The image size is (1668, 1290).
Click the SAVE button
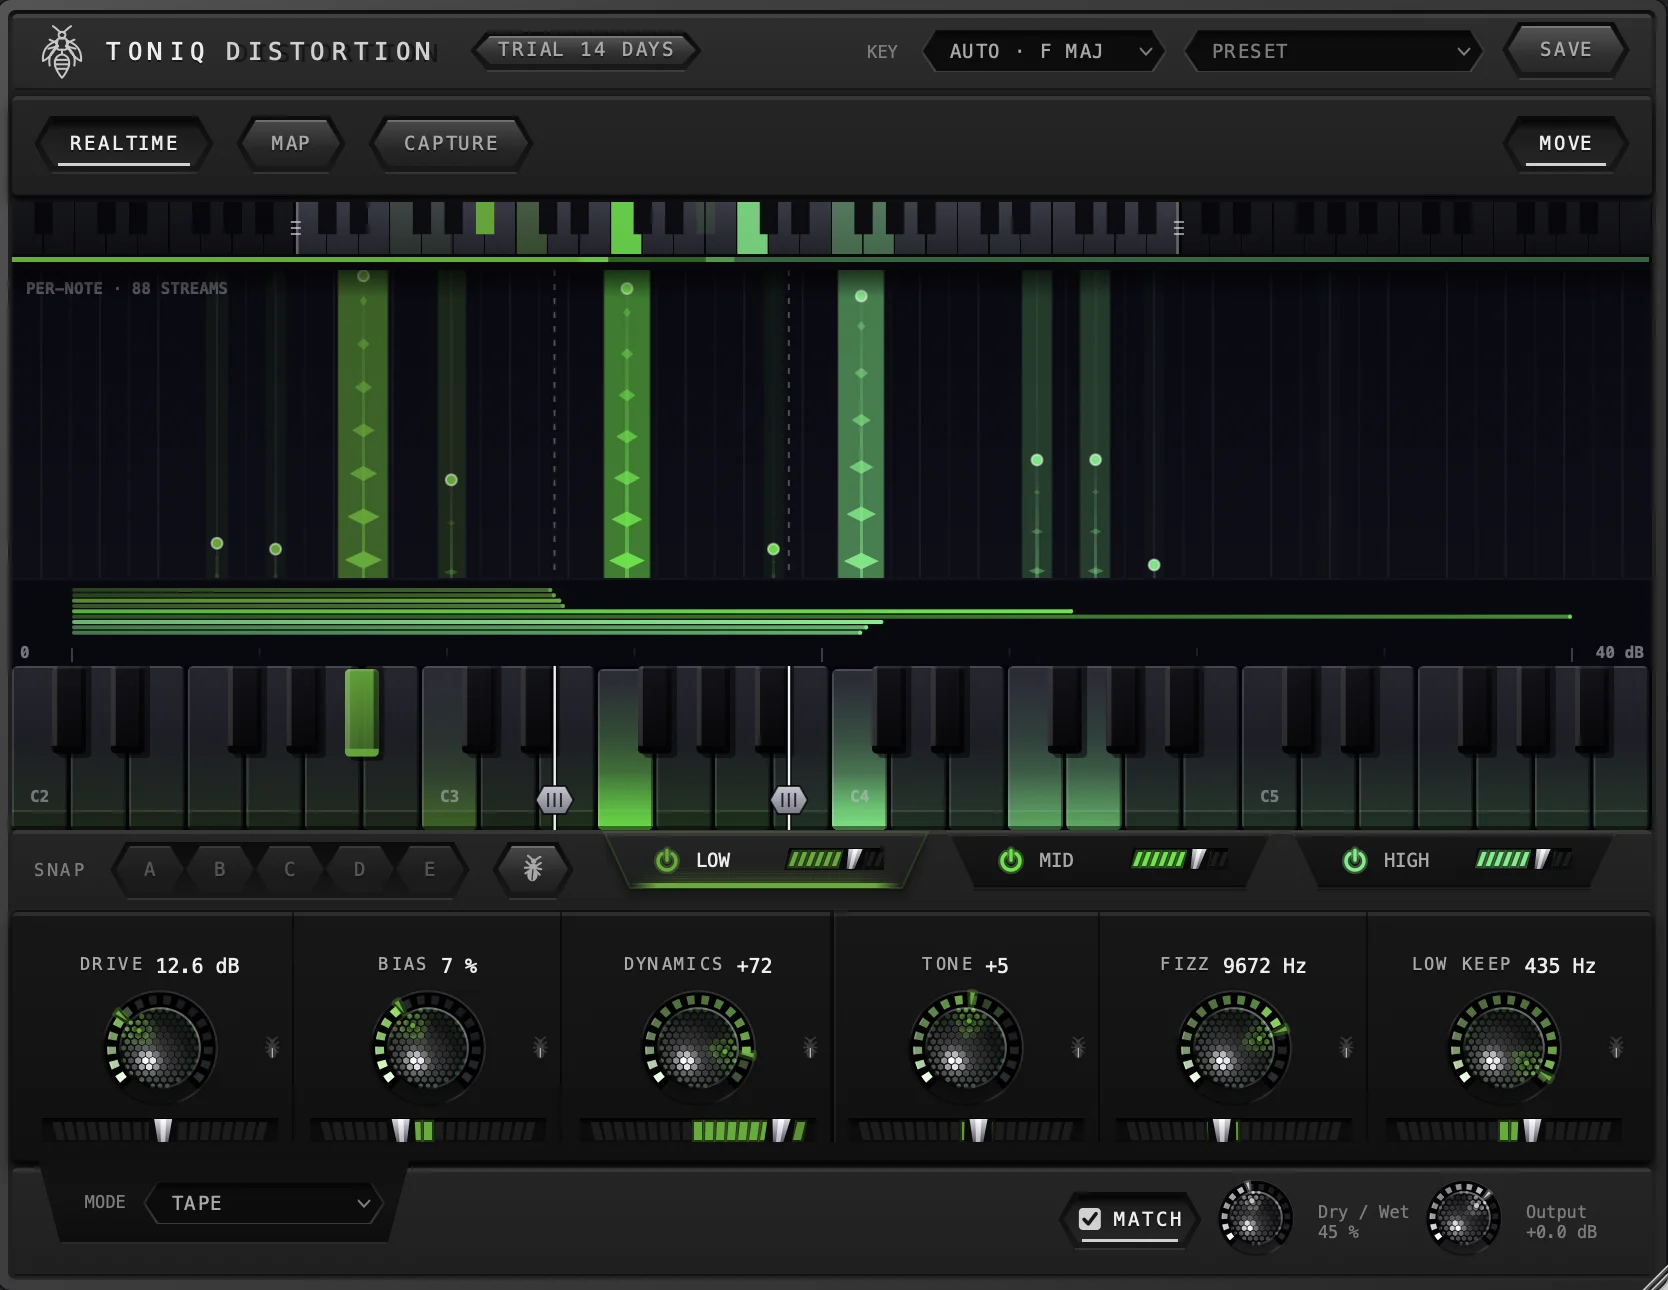click(1566, 50)
